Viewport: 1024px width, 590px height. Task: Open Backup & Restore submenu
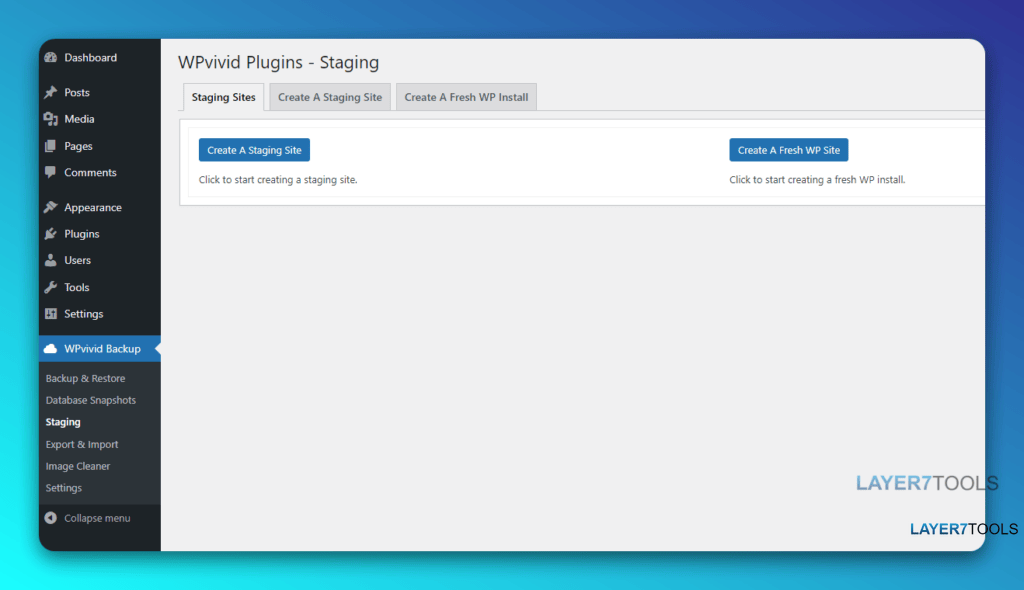85,378
